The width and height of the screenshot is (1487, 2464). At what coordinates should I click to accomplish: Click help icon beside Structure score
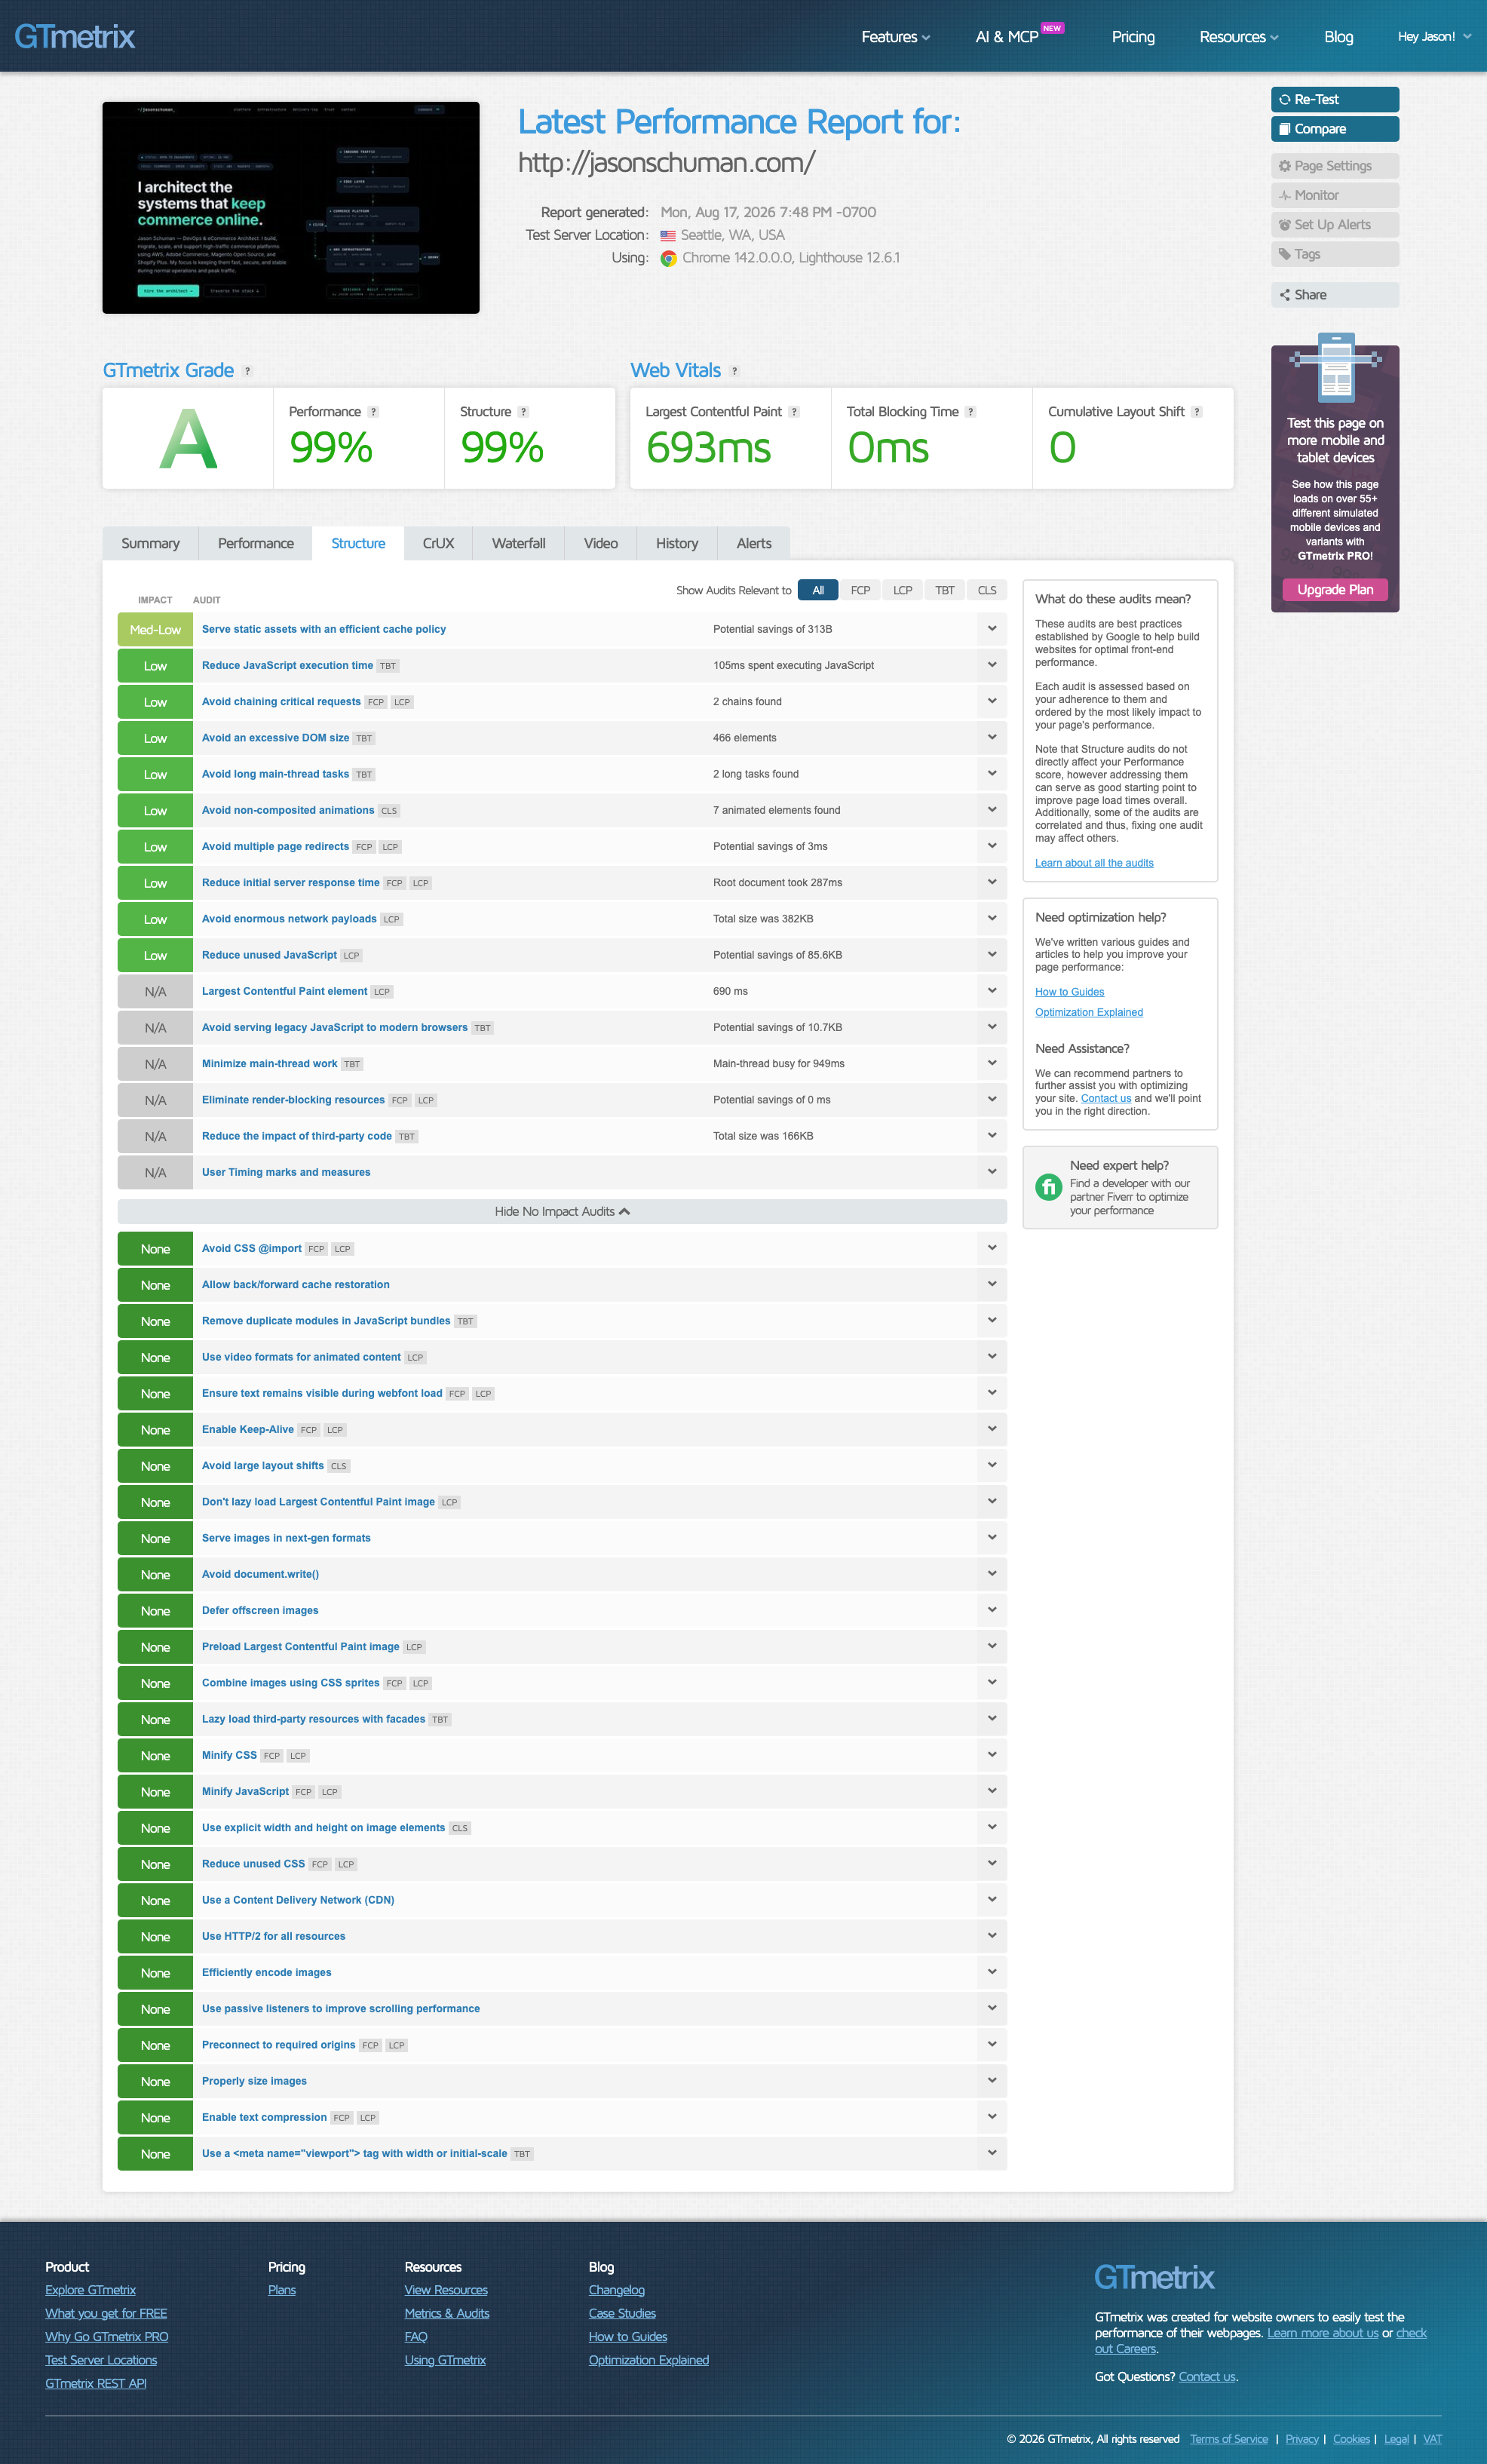point(524,412)
